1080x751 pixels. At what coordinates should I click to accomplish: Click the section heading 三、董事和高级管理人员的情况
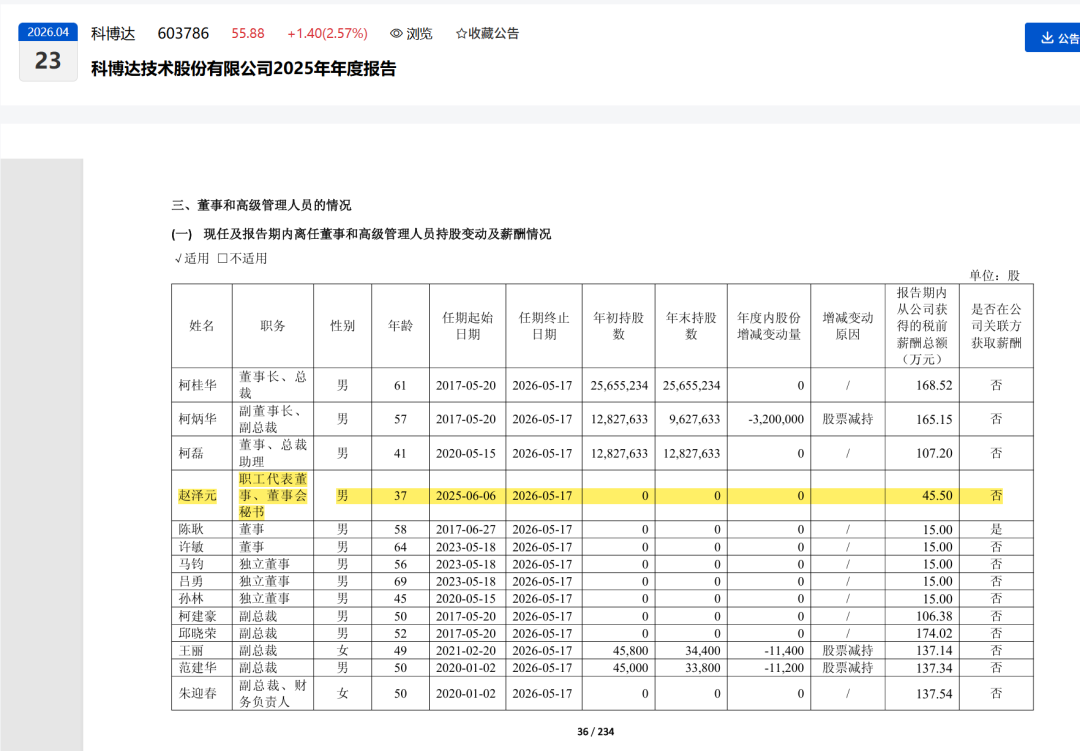[x=261, y=205]
